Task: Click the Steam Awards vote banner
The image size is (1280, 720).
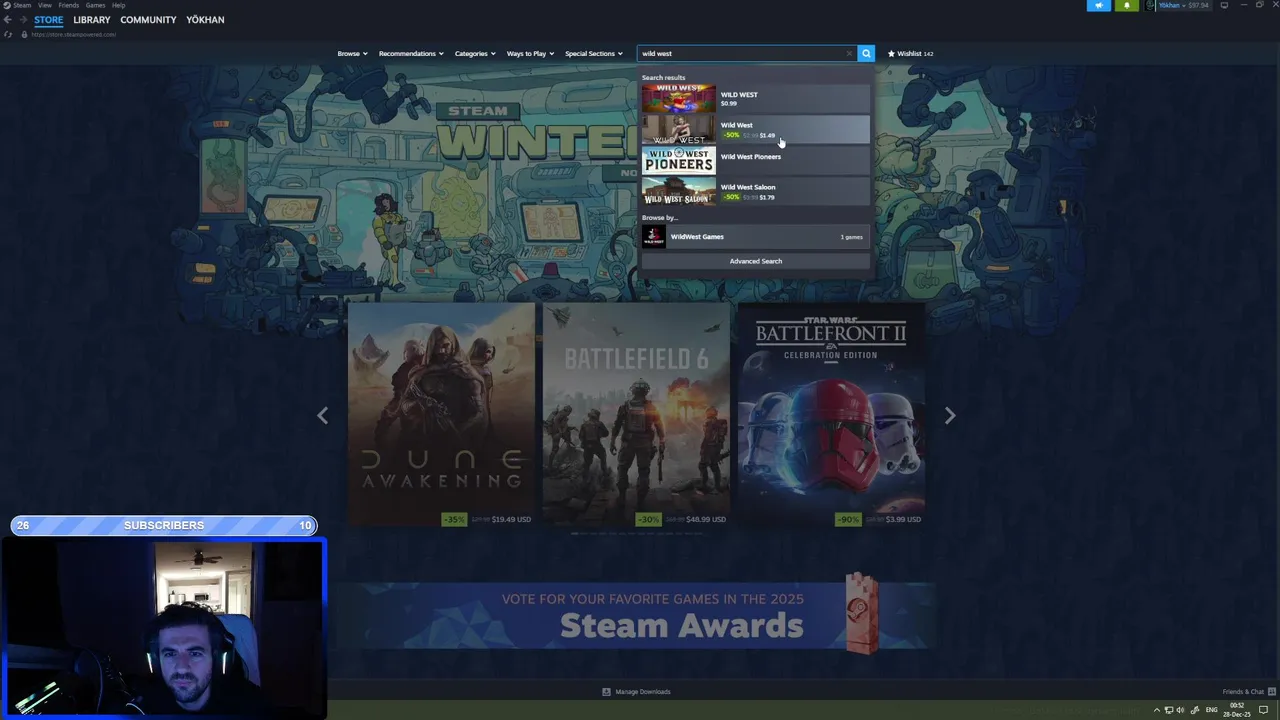Action: click(636, 615)
